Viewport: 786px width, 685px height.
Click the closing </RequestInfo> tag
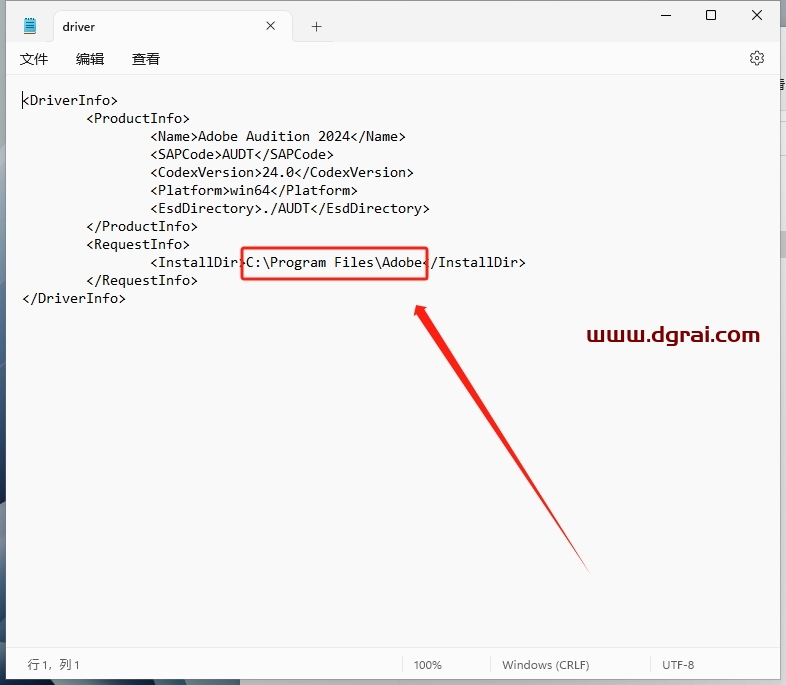coord(142,281)
